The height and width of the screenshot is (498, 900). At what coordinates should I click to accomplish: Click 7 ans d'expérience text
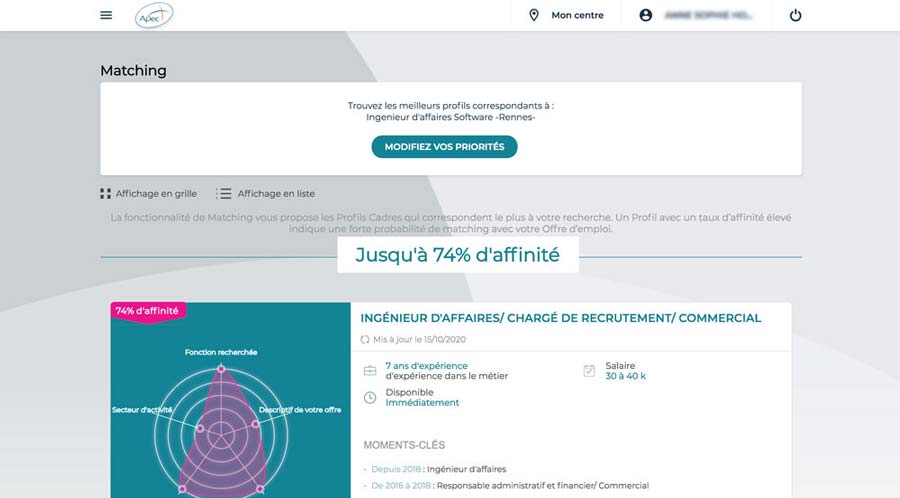tap(426, 365)
